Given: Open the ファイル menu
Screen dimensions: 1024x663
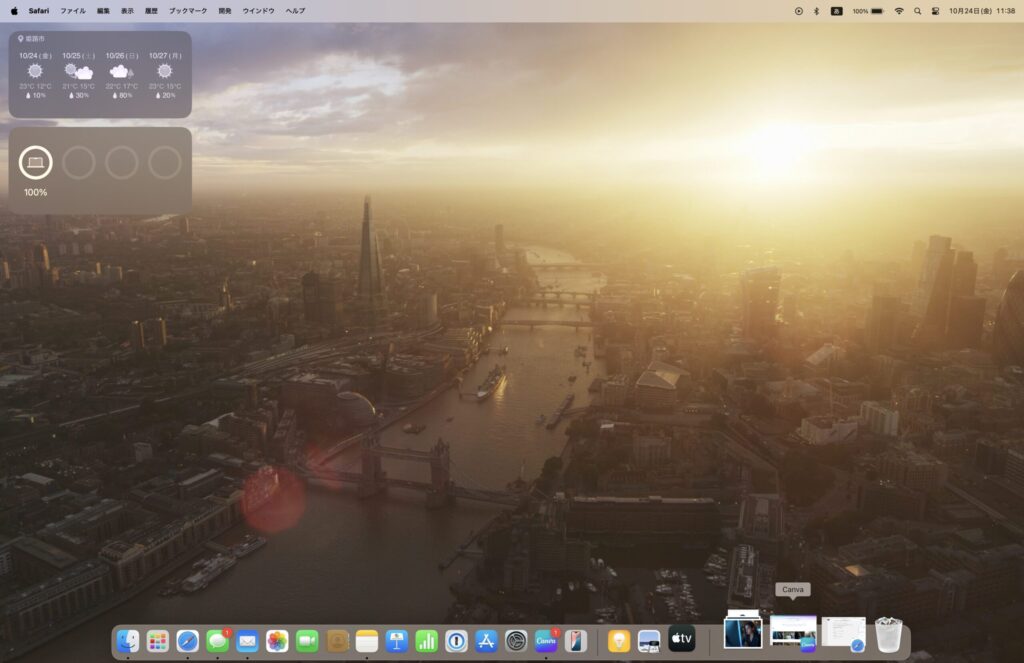Looking at the screenshot, I should pyautogui.click(x=73, y=11).
